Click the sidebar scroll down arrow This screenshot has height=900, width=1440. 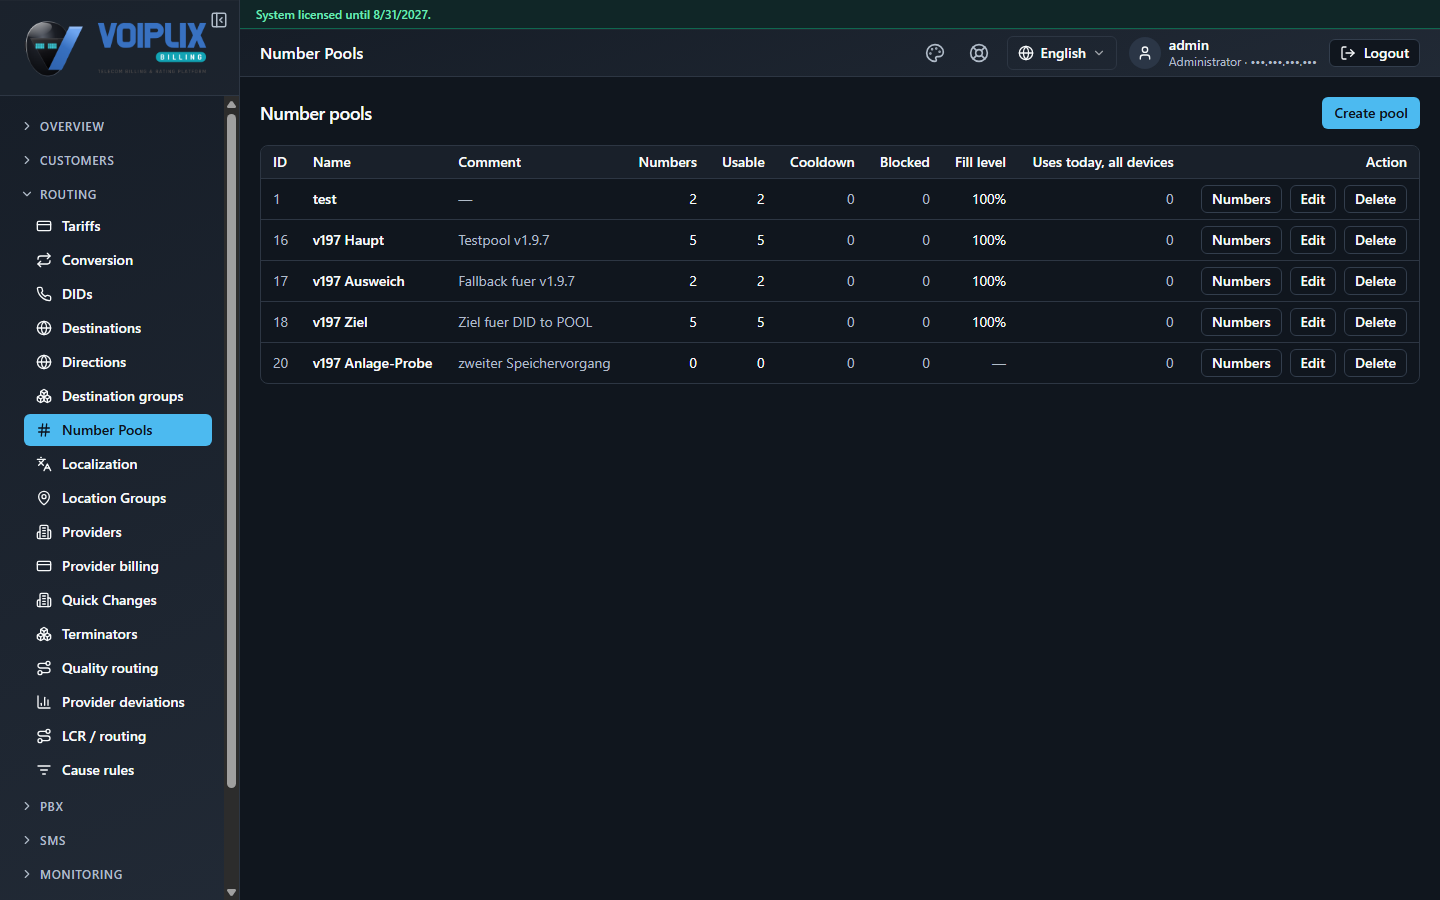tap(231, 892)
